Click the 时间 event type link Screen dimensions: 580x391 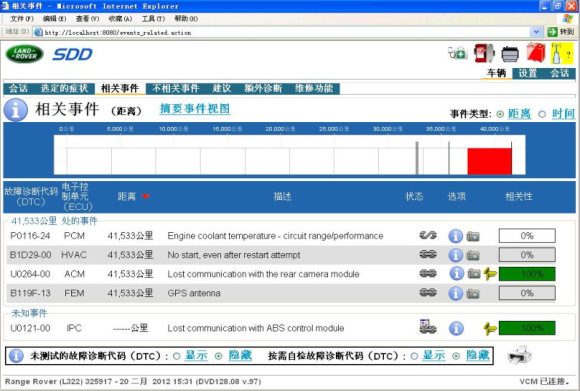click(x=563, y=114)
